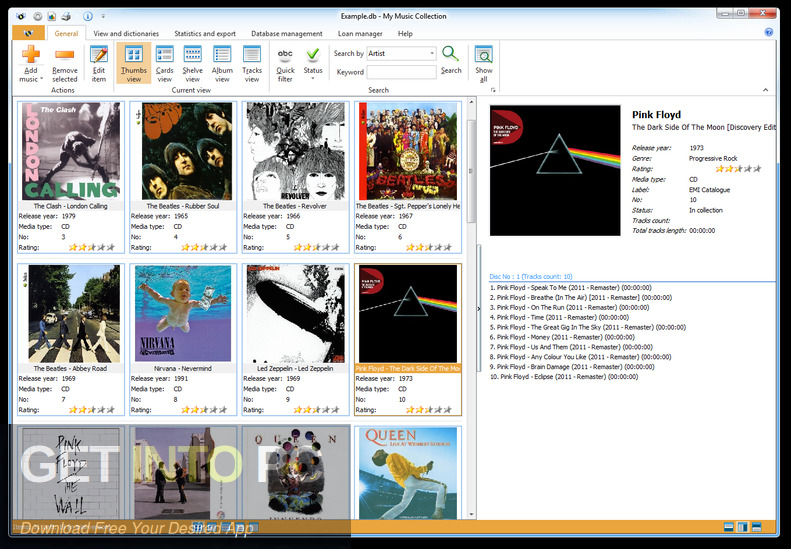Click Remove selected minus icon
Viewport: 791px width, 549px height.
(x=65, y=54)
